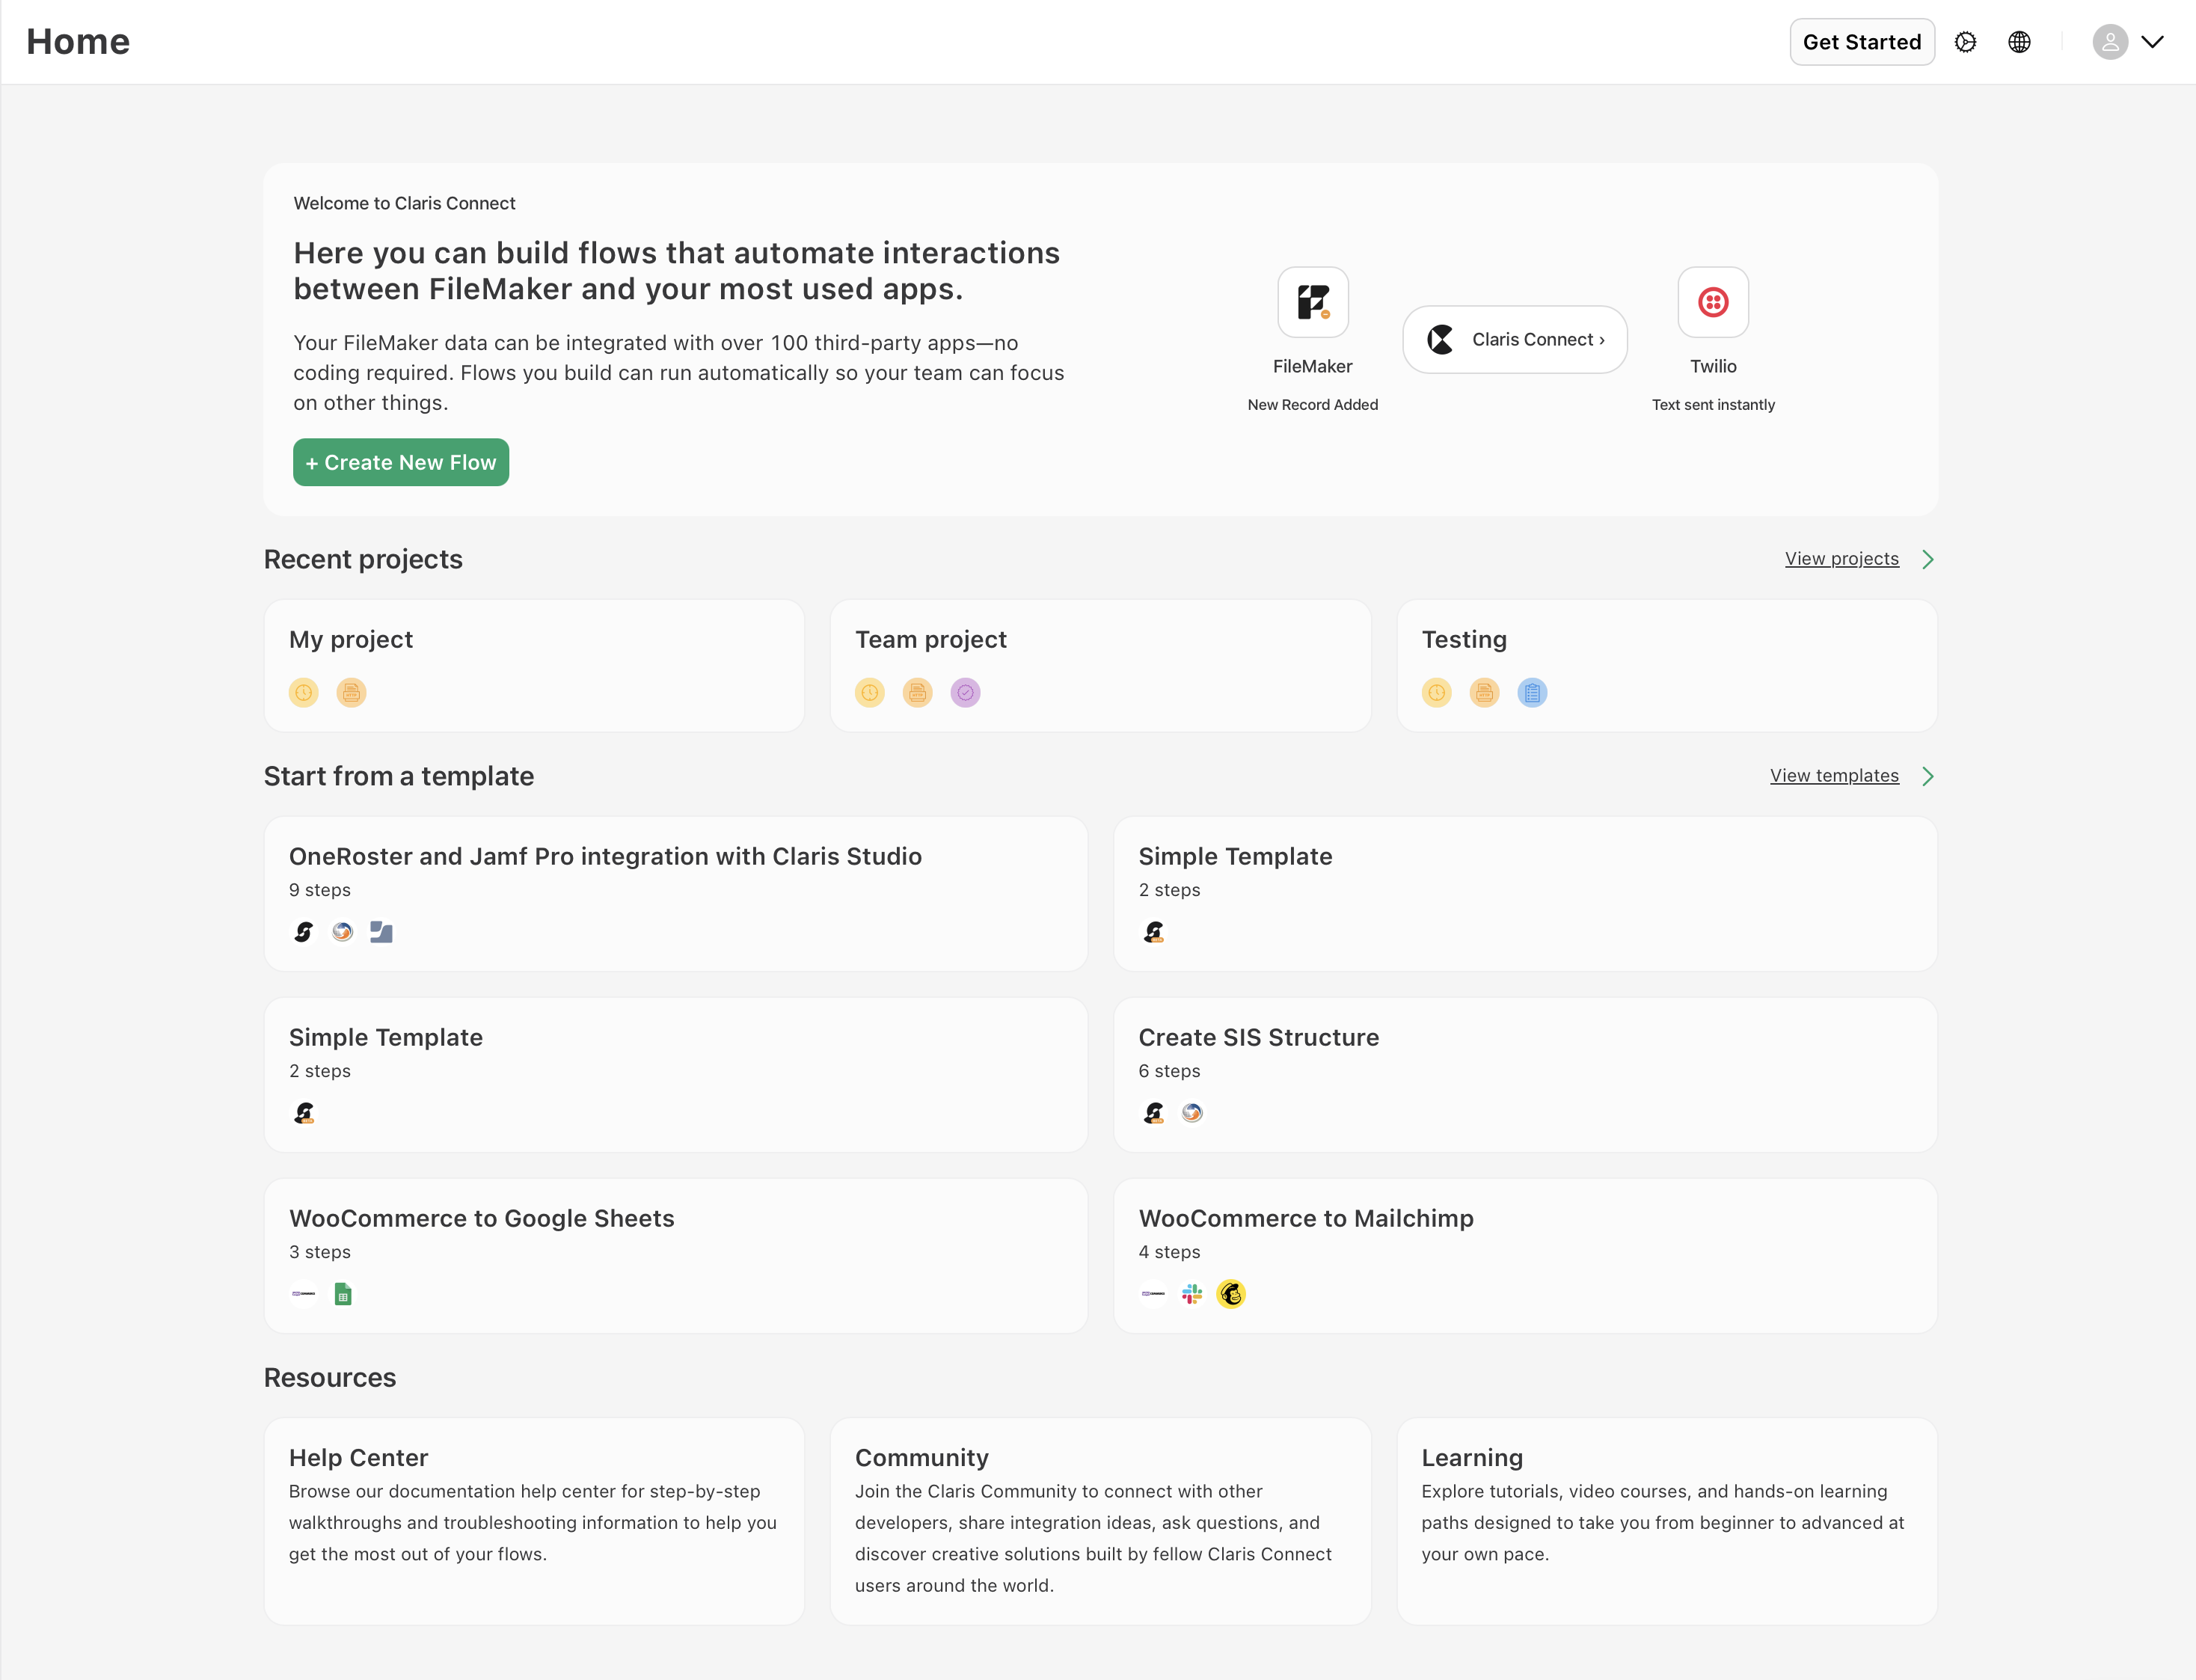Screen dimensions: 2196x1680
Task: Click the Home page title
Action: click(78, 42)
